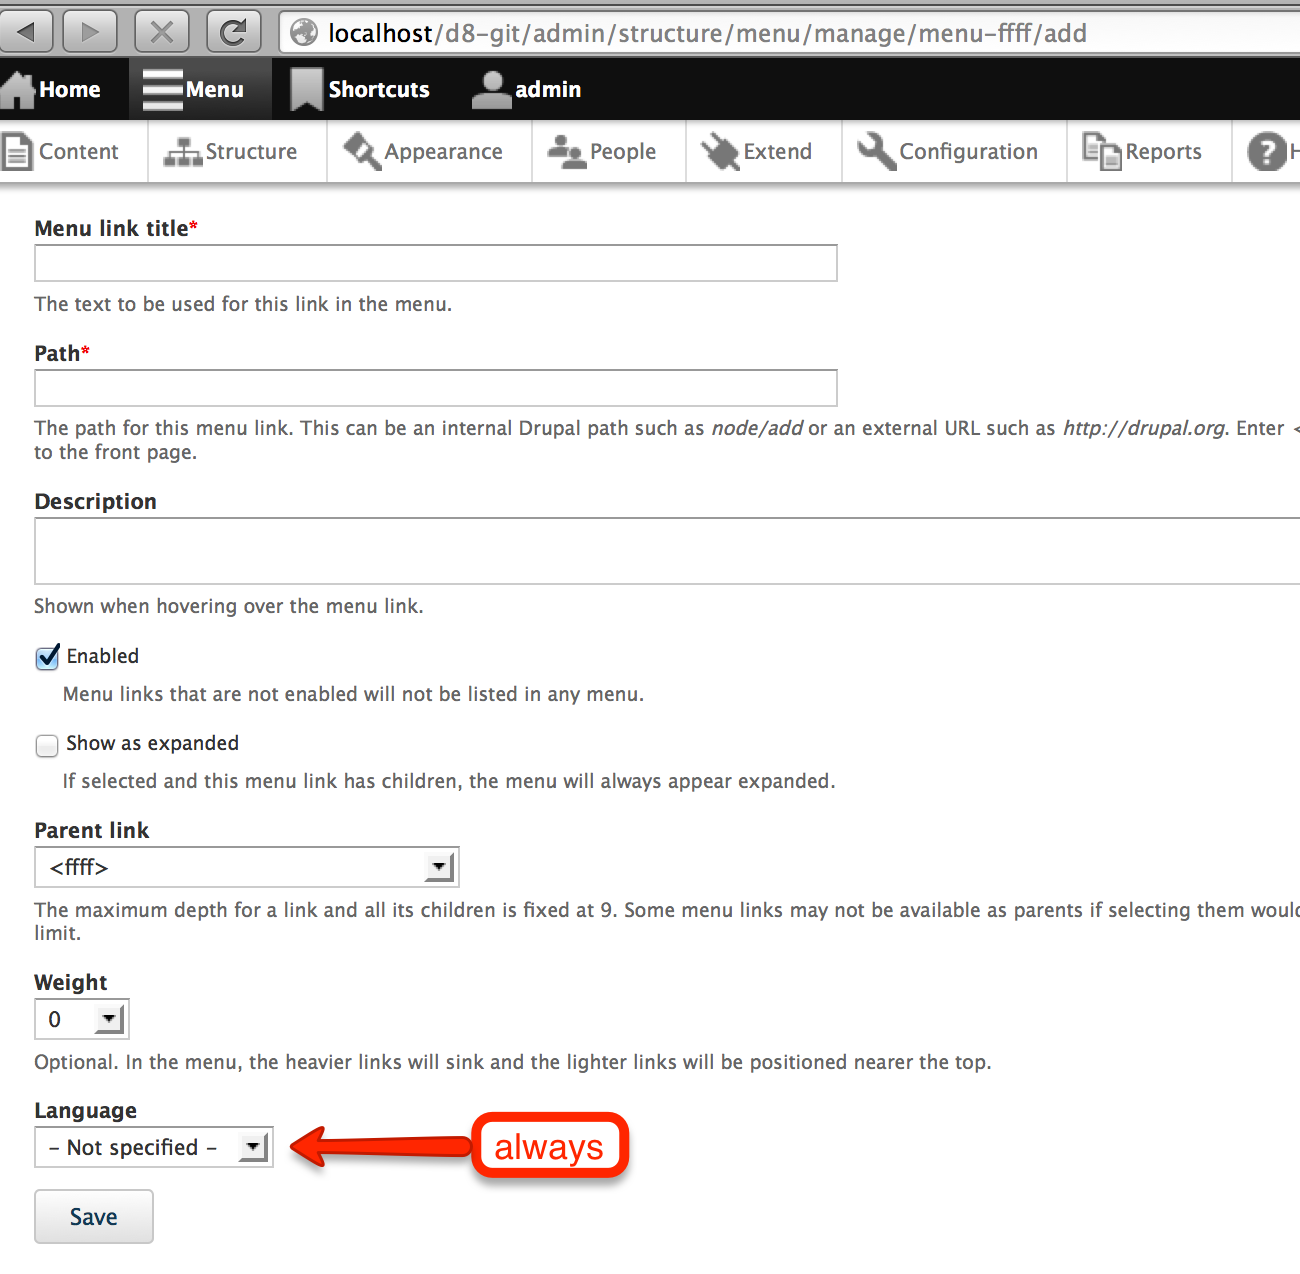Open the Configuration admin menu item
This screenshot has width=1300, height=1274.
point(954,152)
